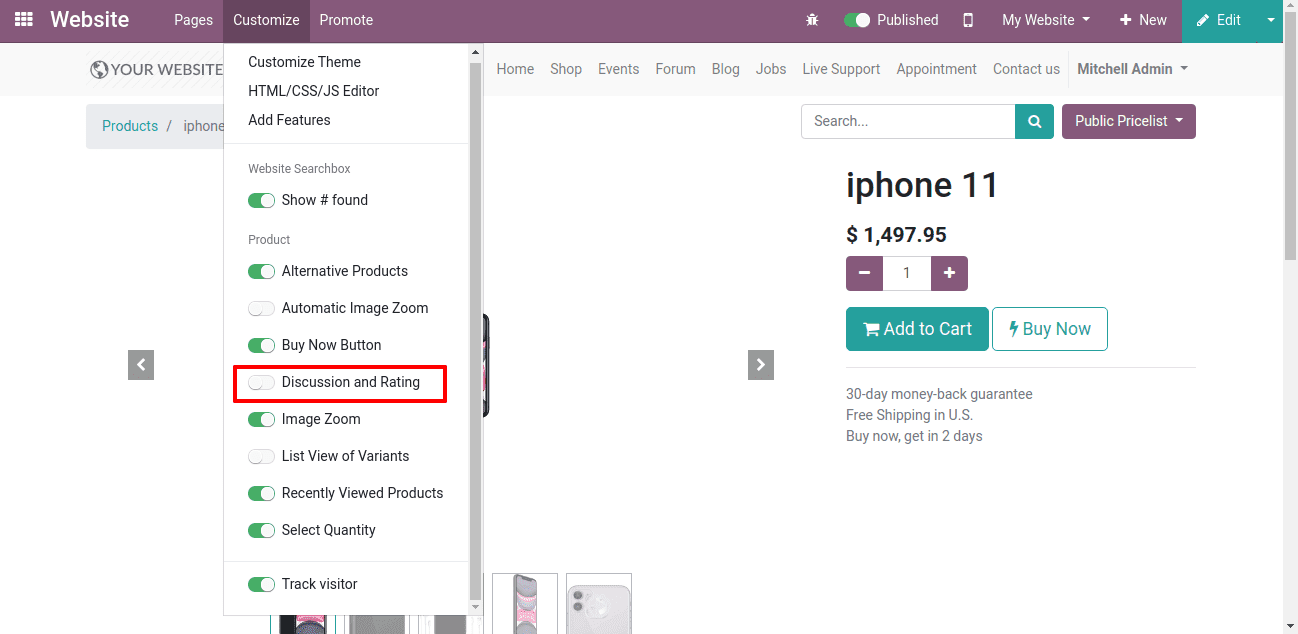Viewport: 1298px width, 634px height.
Task: Toggle Recently Viewed Products option
Action: pos(261,493)
